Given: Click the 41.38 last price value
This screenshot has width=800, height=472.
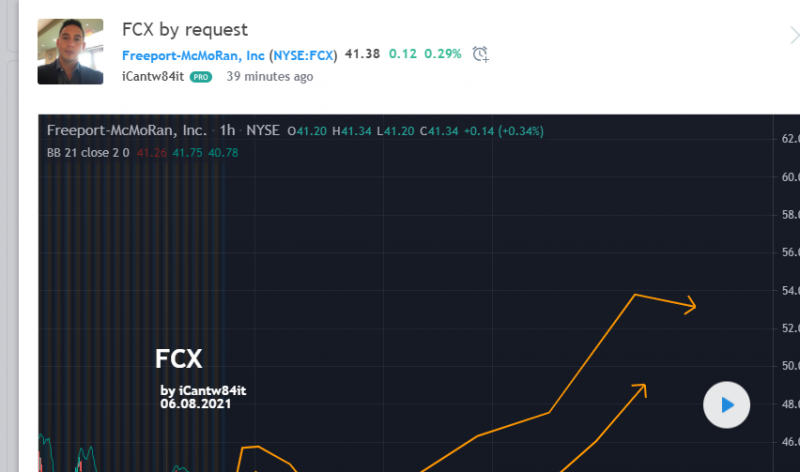Looking at the screenshot, I should tap(362, 54).
